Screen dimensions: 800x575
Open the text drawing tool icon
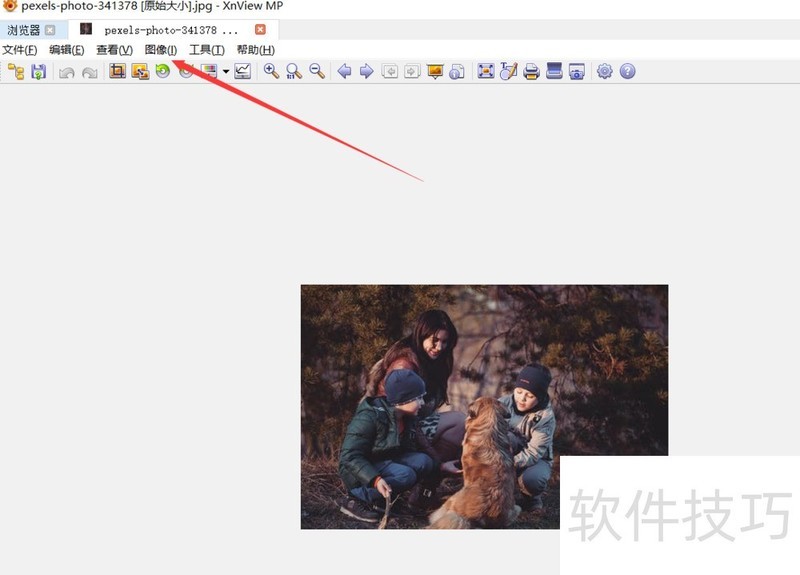[509, 71]
